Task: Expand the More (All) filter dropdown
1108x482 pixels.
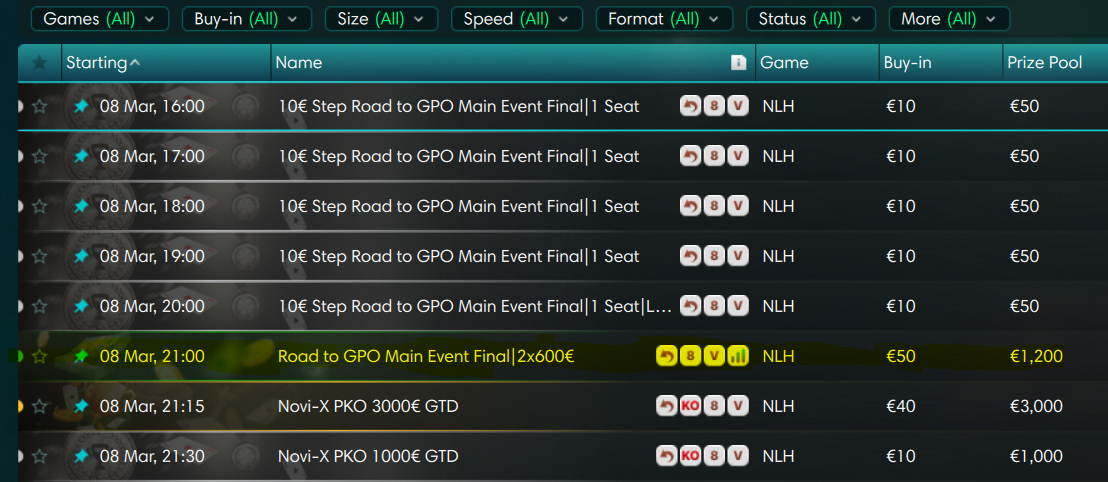Action: click(948, 19)
